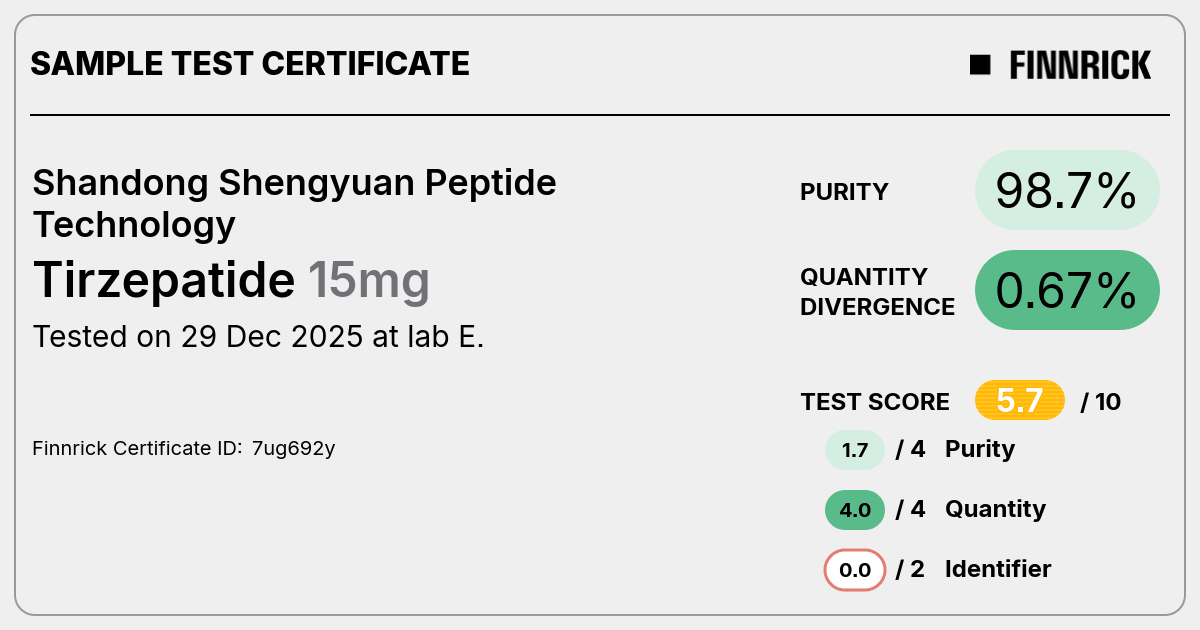Image resolution: width=1200 pixels, height=630 pixels.
Task: Click the yellow 5.7 test score badge
Action: (x=1020, y=401)
